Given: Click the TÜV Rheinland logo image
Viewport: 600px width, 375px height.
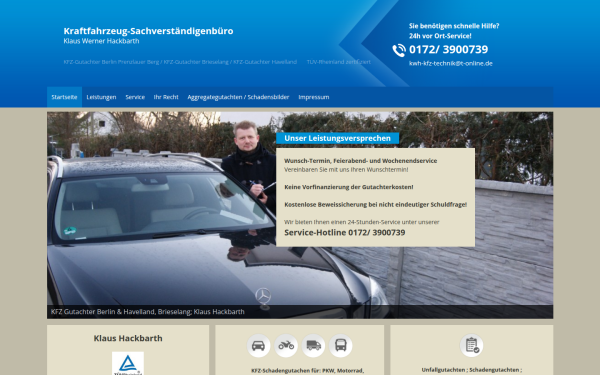Looking at the screenshot, I should [128, 363].
